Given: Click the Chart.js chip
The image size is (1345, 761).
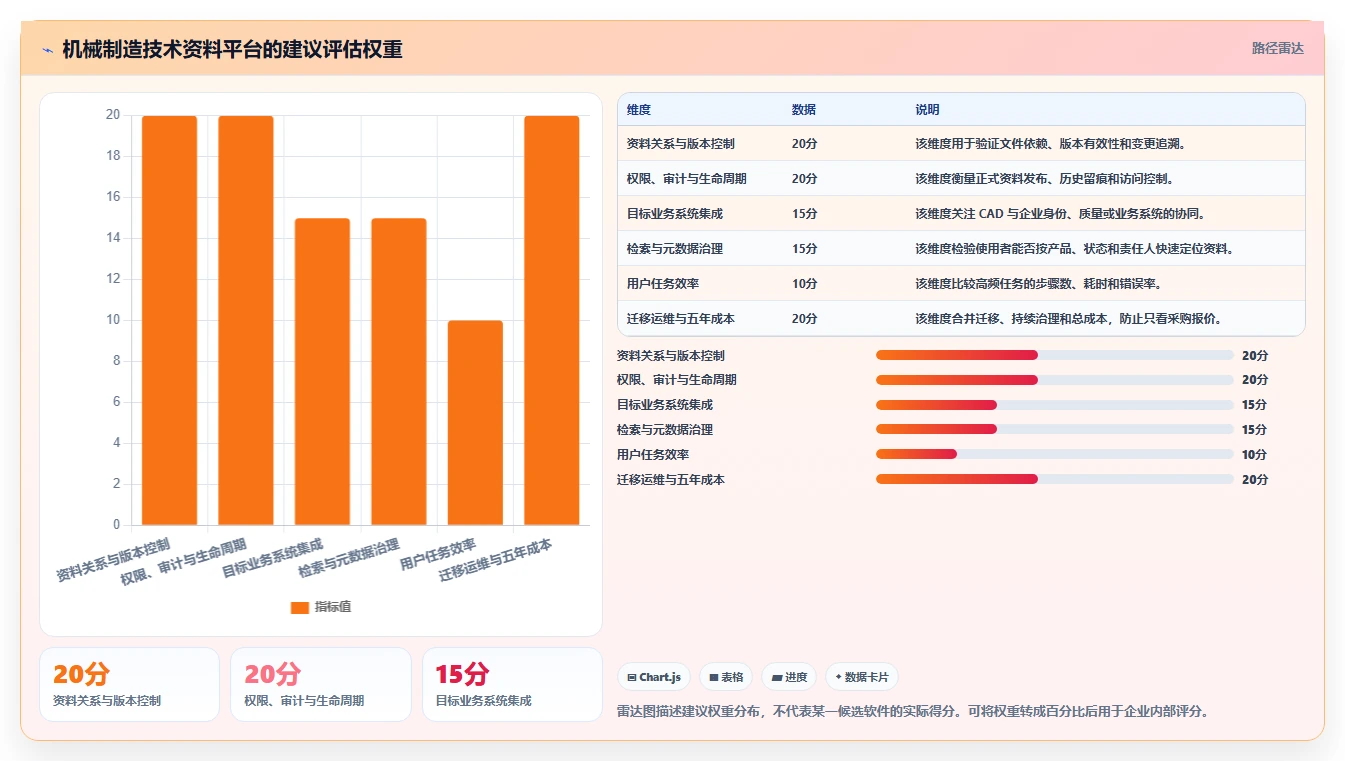Looking at the screenshot, I should (x=654, y=677).
